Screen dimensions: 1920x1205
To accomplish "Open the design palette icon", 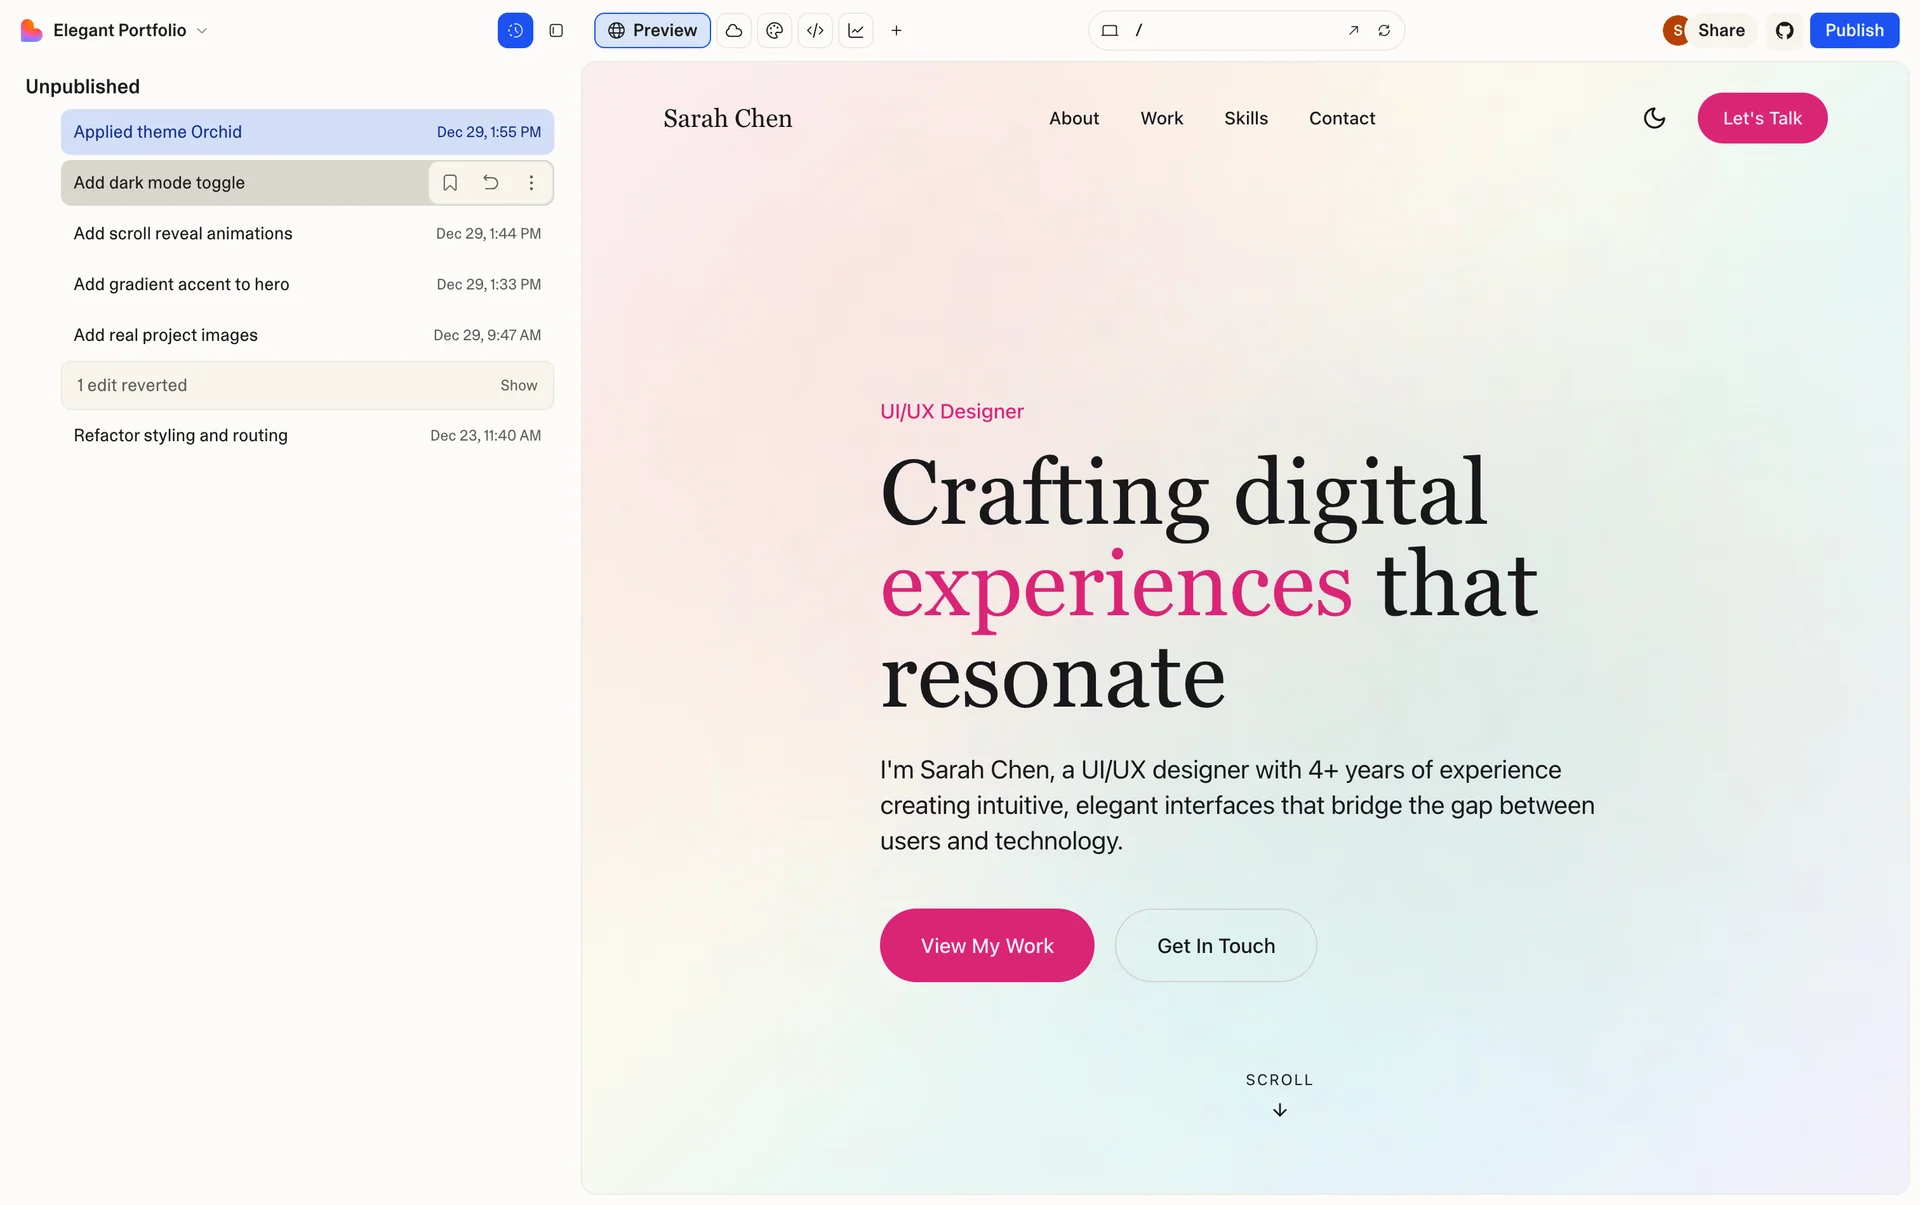I will (x=774, y=30).
